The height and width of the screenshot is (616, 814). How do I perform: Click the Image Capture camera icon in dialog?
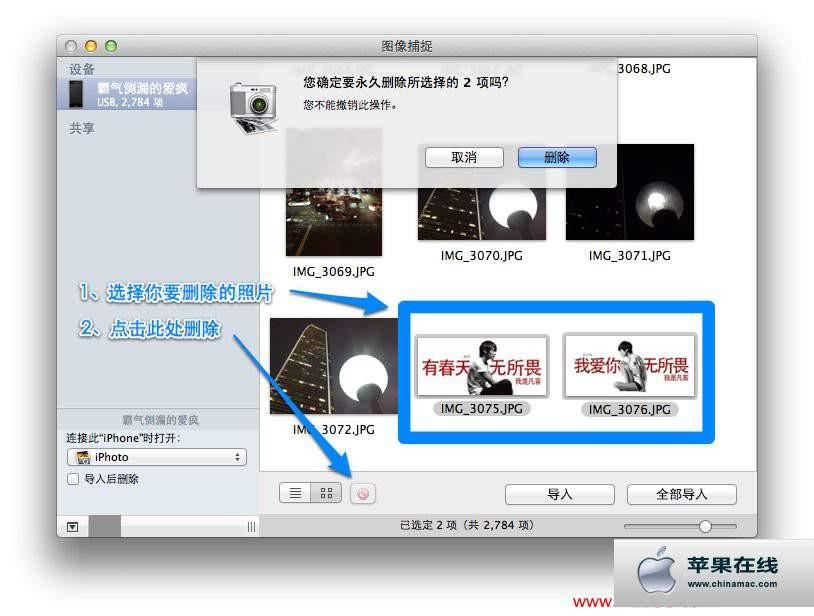253,107
